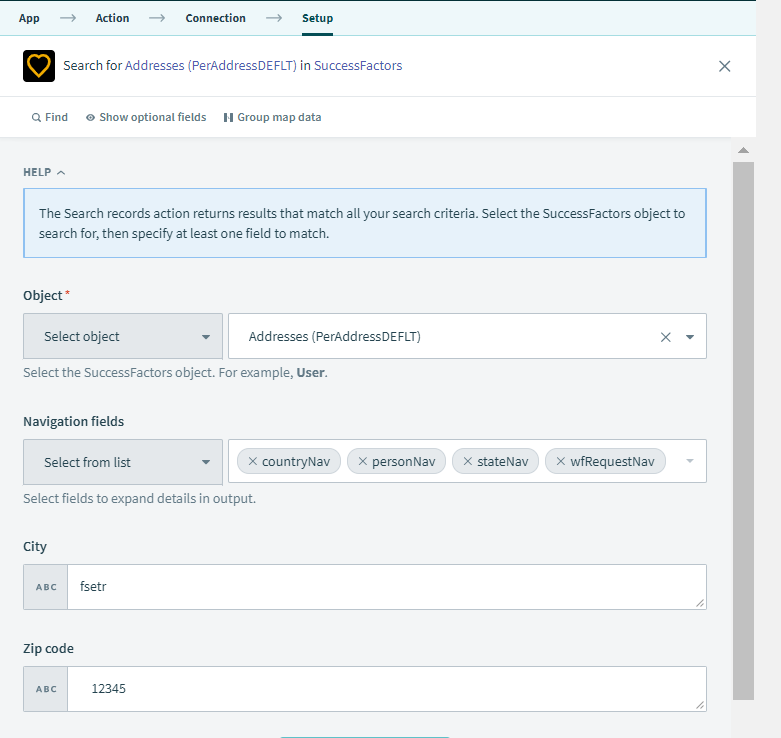Viewport: 781px width, 738px height.
Task: Click the SuccessFactors heart app icon
Action: point(39,66)
